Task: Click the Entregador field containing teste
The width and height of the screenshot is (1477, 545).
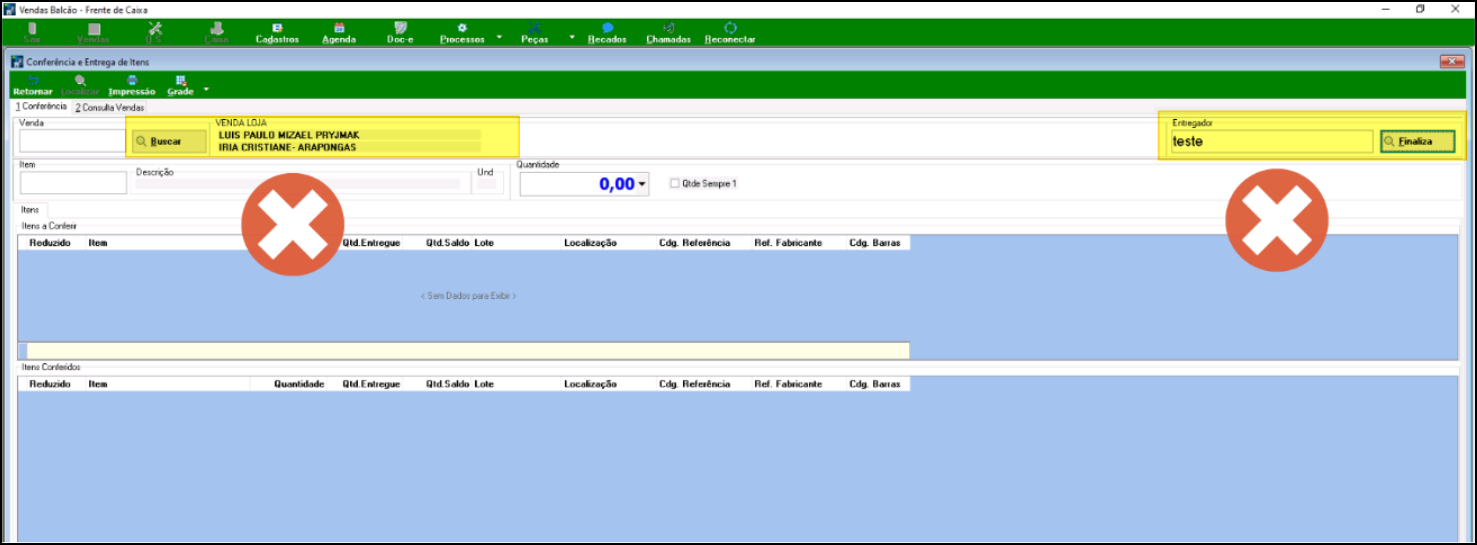Action: (1272, 142)
